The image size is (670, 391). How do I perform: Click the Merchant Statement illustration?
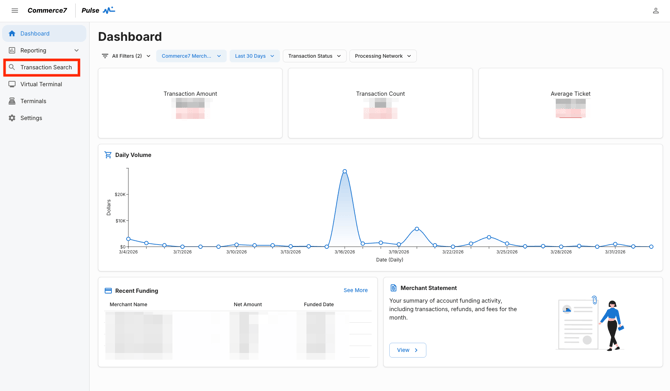click(592, 323)
